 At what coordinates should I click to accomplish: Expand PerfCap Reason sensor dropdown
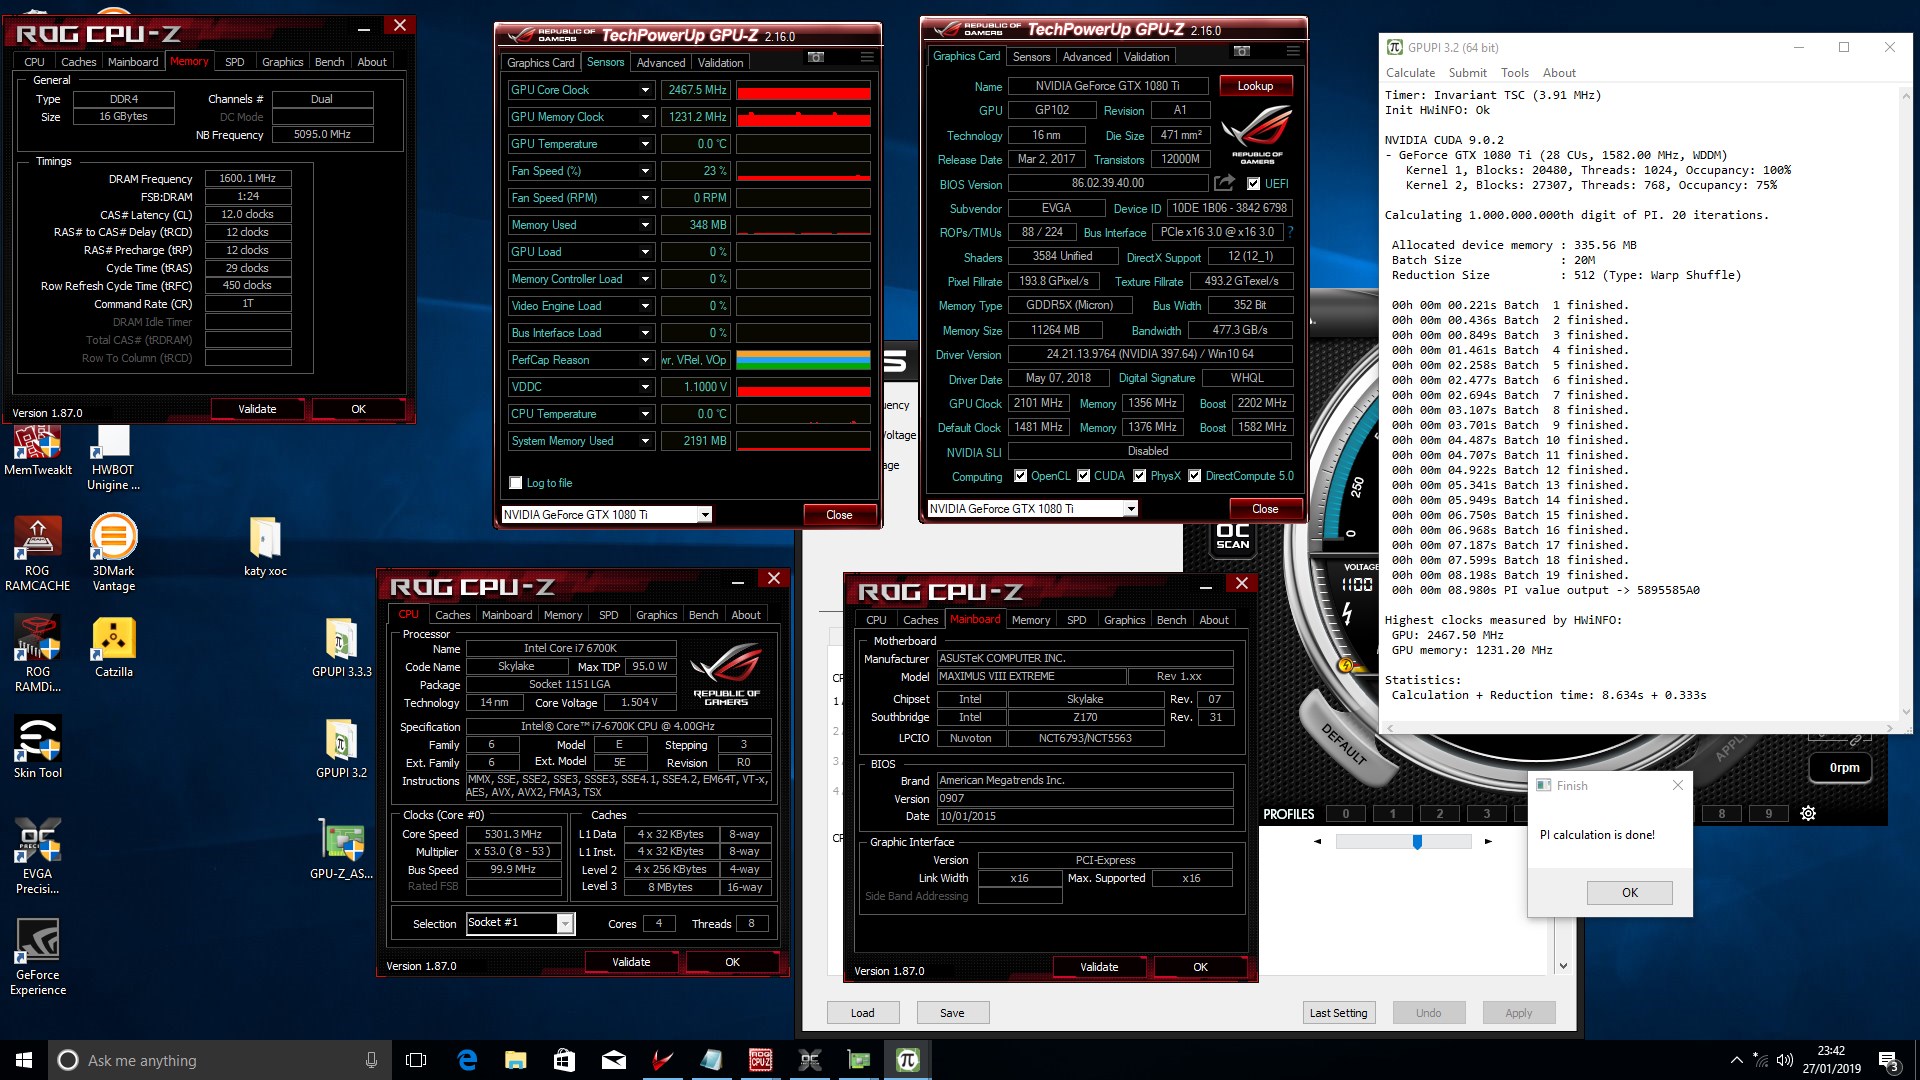[645, 360]
